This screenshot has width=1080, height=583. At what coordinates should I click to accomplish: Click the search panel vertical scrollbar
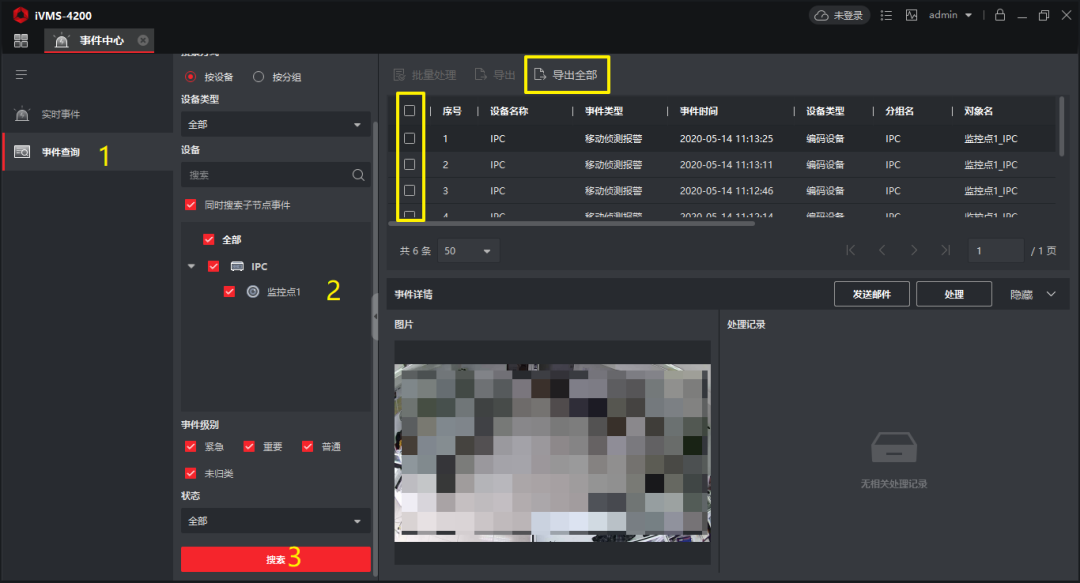(375, 348)
